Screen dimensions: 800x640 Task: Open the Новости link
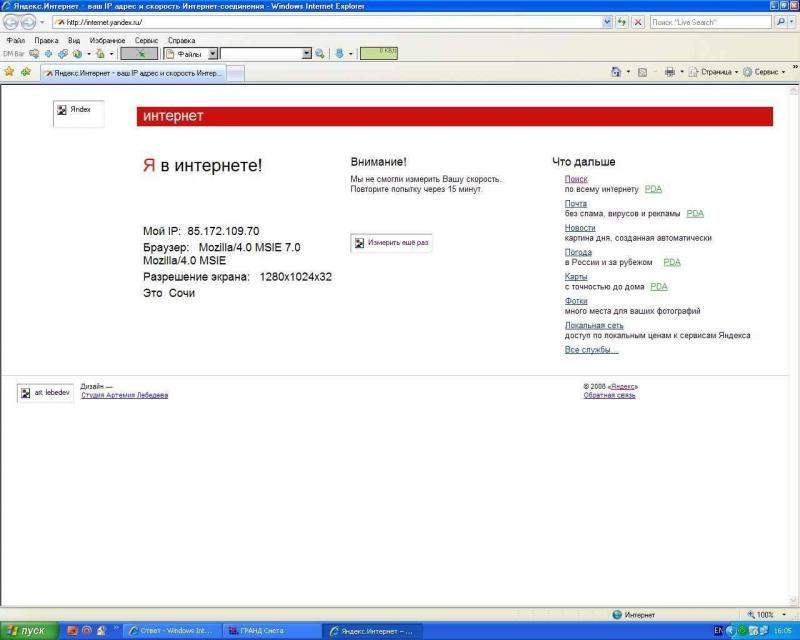point(580,228)
